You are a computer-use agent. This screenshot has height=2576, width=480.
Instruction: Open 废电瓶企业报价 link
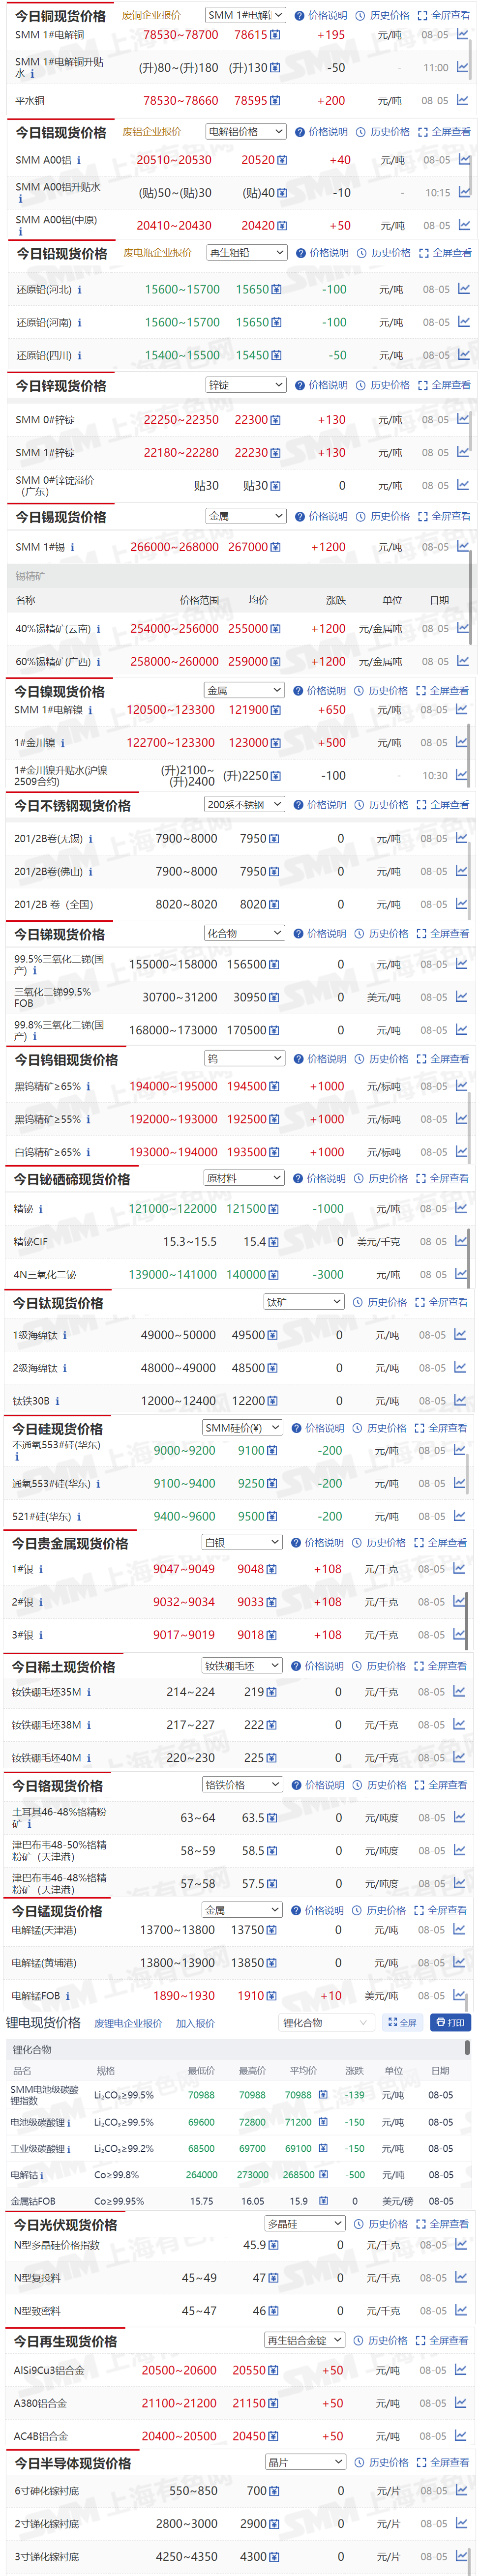click(x=157, y=252)
